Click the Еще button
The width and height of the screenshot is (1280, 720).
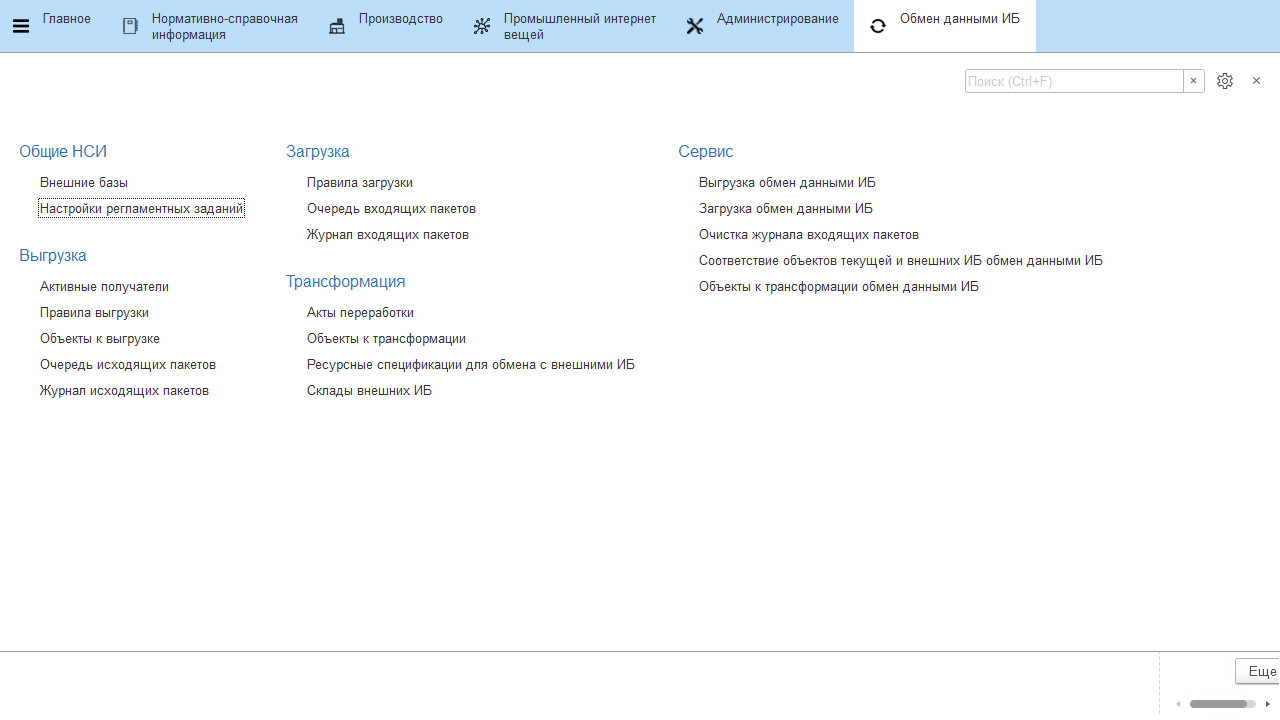click(1260, 671)
